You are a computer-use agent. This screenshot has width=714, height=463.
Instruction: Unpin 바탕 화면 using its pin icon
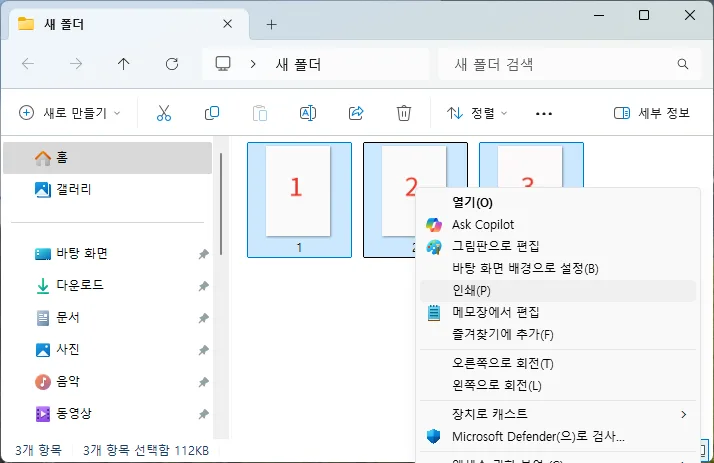[204, 254]
